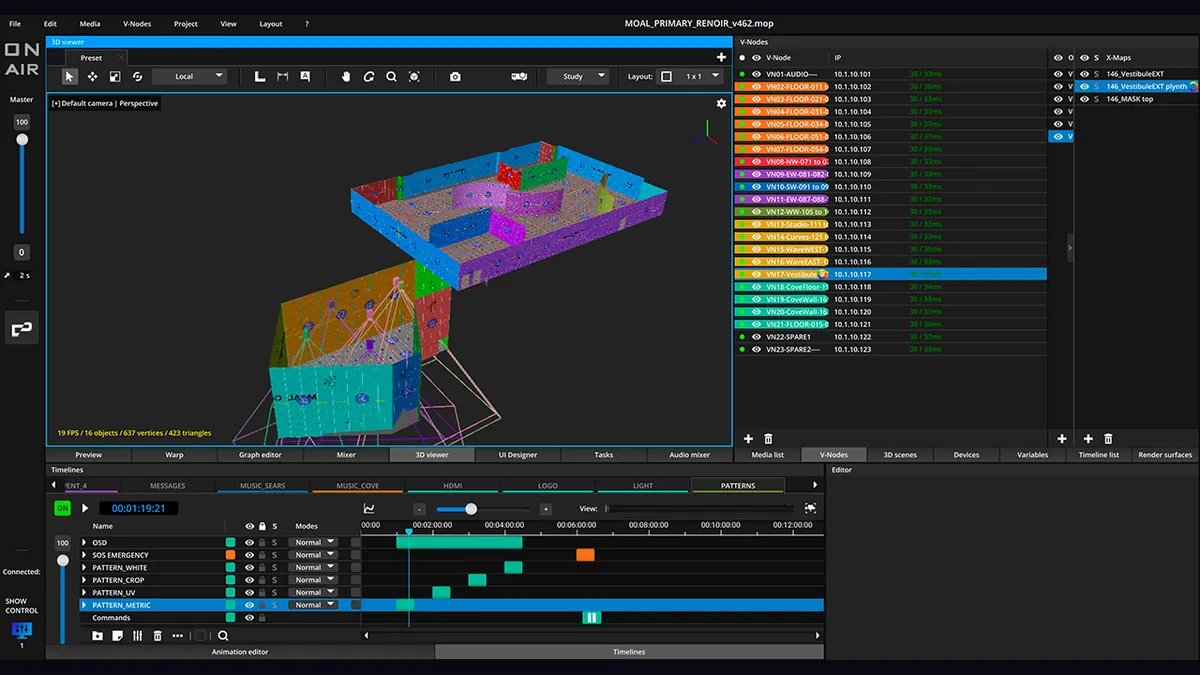1200x675 pixels.
Task: Add a new V-Node with plus icon
Action: 748,439
